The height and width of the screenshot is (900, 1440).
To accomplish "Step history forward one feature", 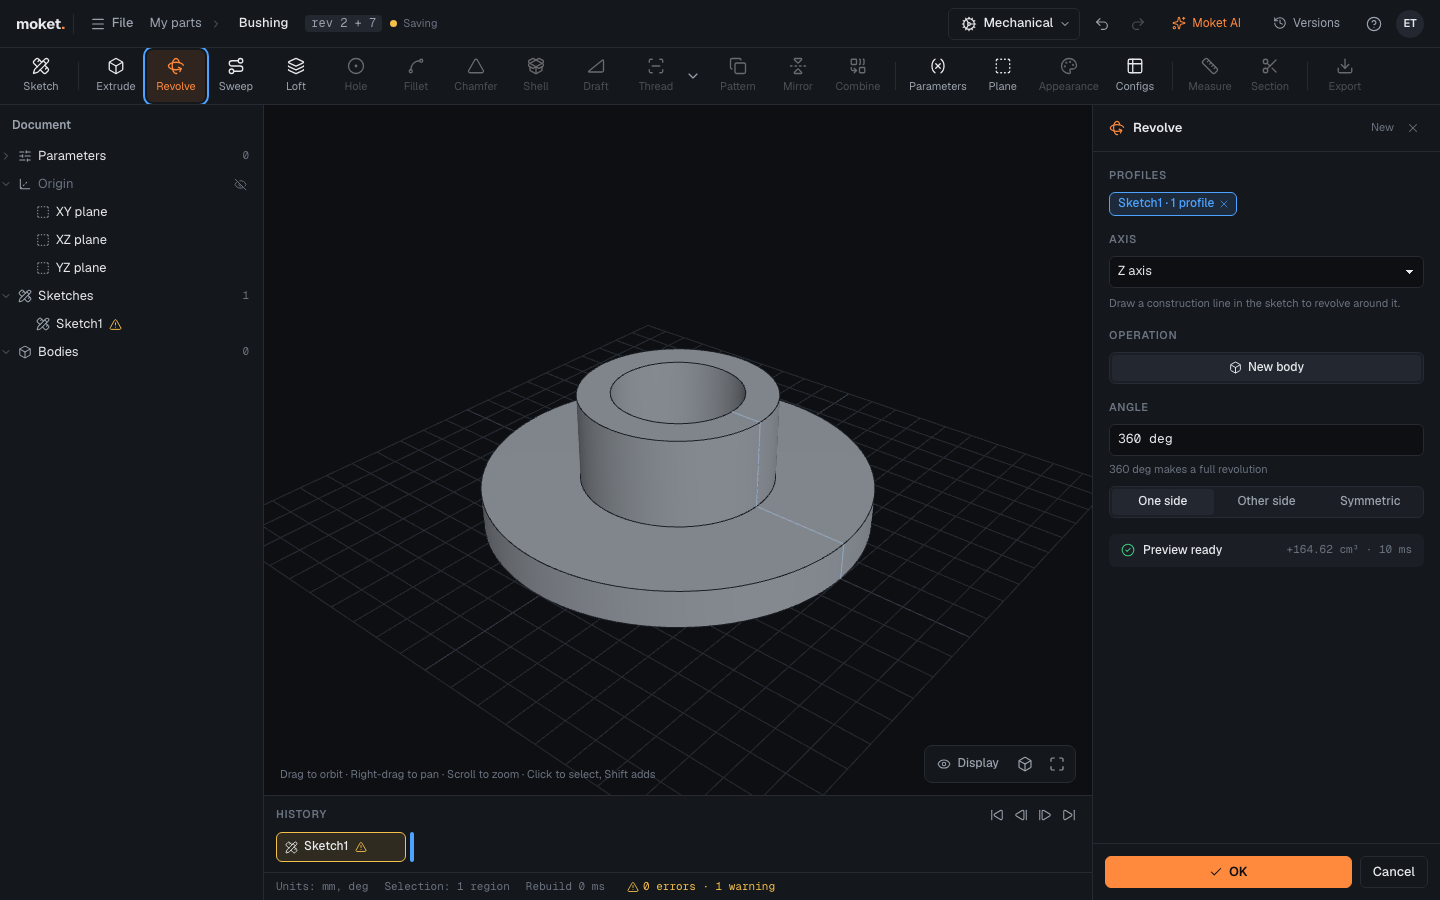I will click(1045, 815).
